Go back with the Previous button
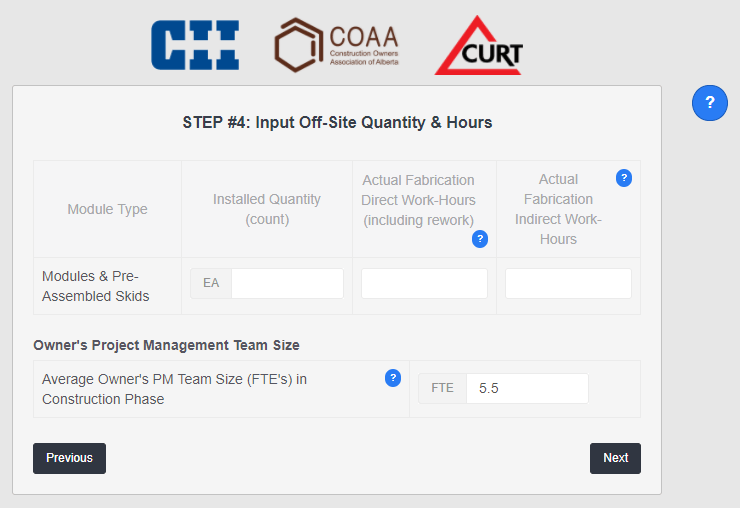Viewport: 740px width, 508px height. pyautogui.click(x=69, y=458)
